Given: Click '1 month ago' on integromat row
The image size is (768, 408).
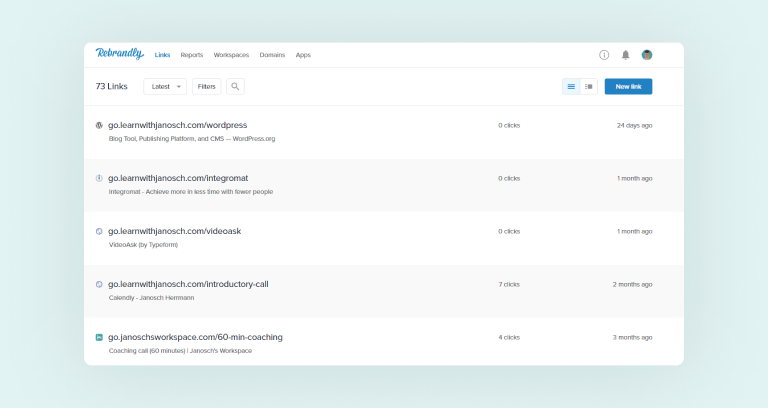Looking at the screenshot, I should 634,178.
